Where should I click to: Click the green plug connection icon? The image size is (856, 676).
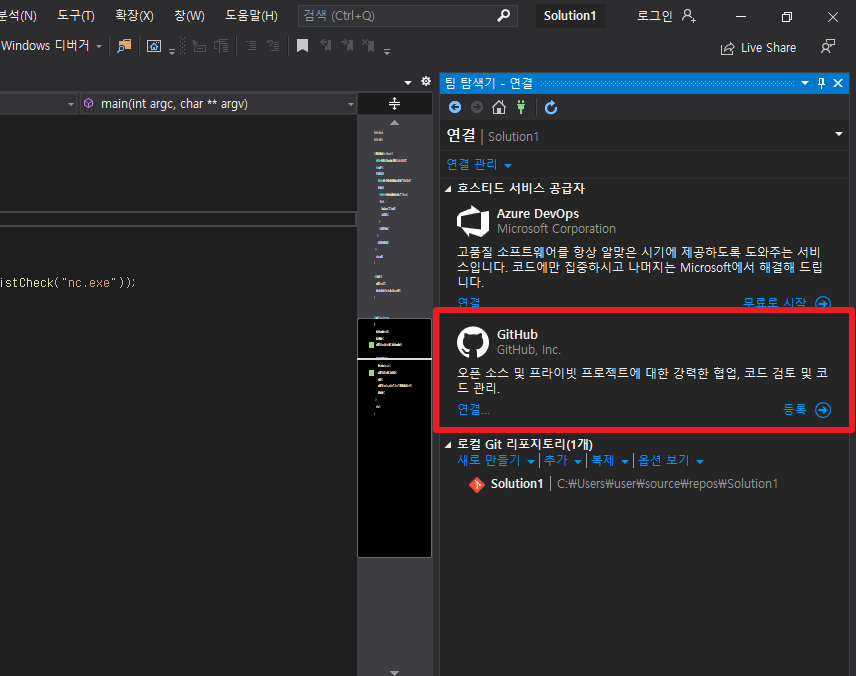click(521, 107)
